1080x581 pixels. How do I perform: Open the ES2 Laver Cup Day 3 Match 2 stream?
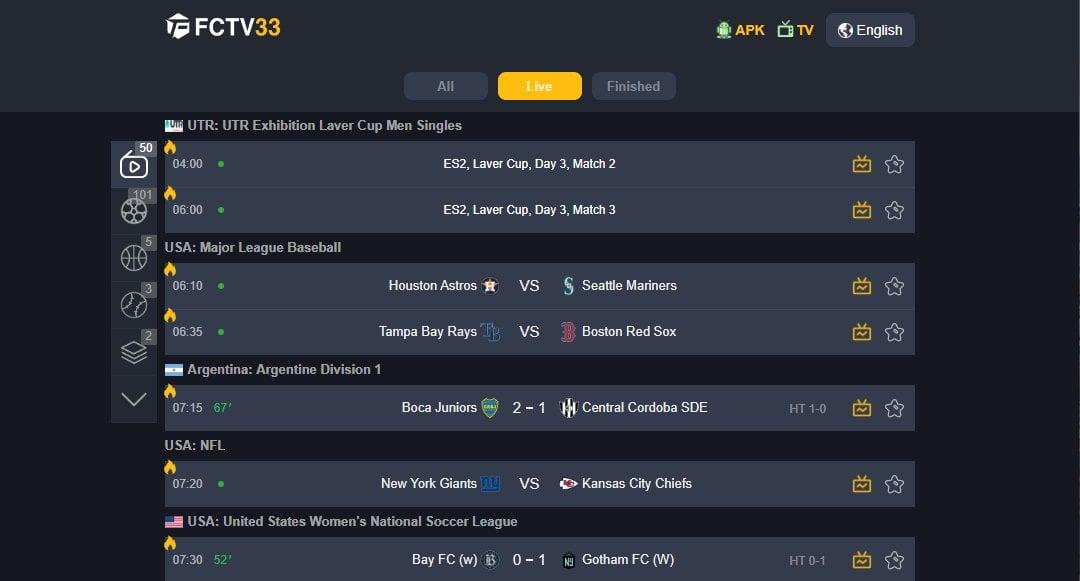[x=530, y=163]
